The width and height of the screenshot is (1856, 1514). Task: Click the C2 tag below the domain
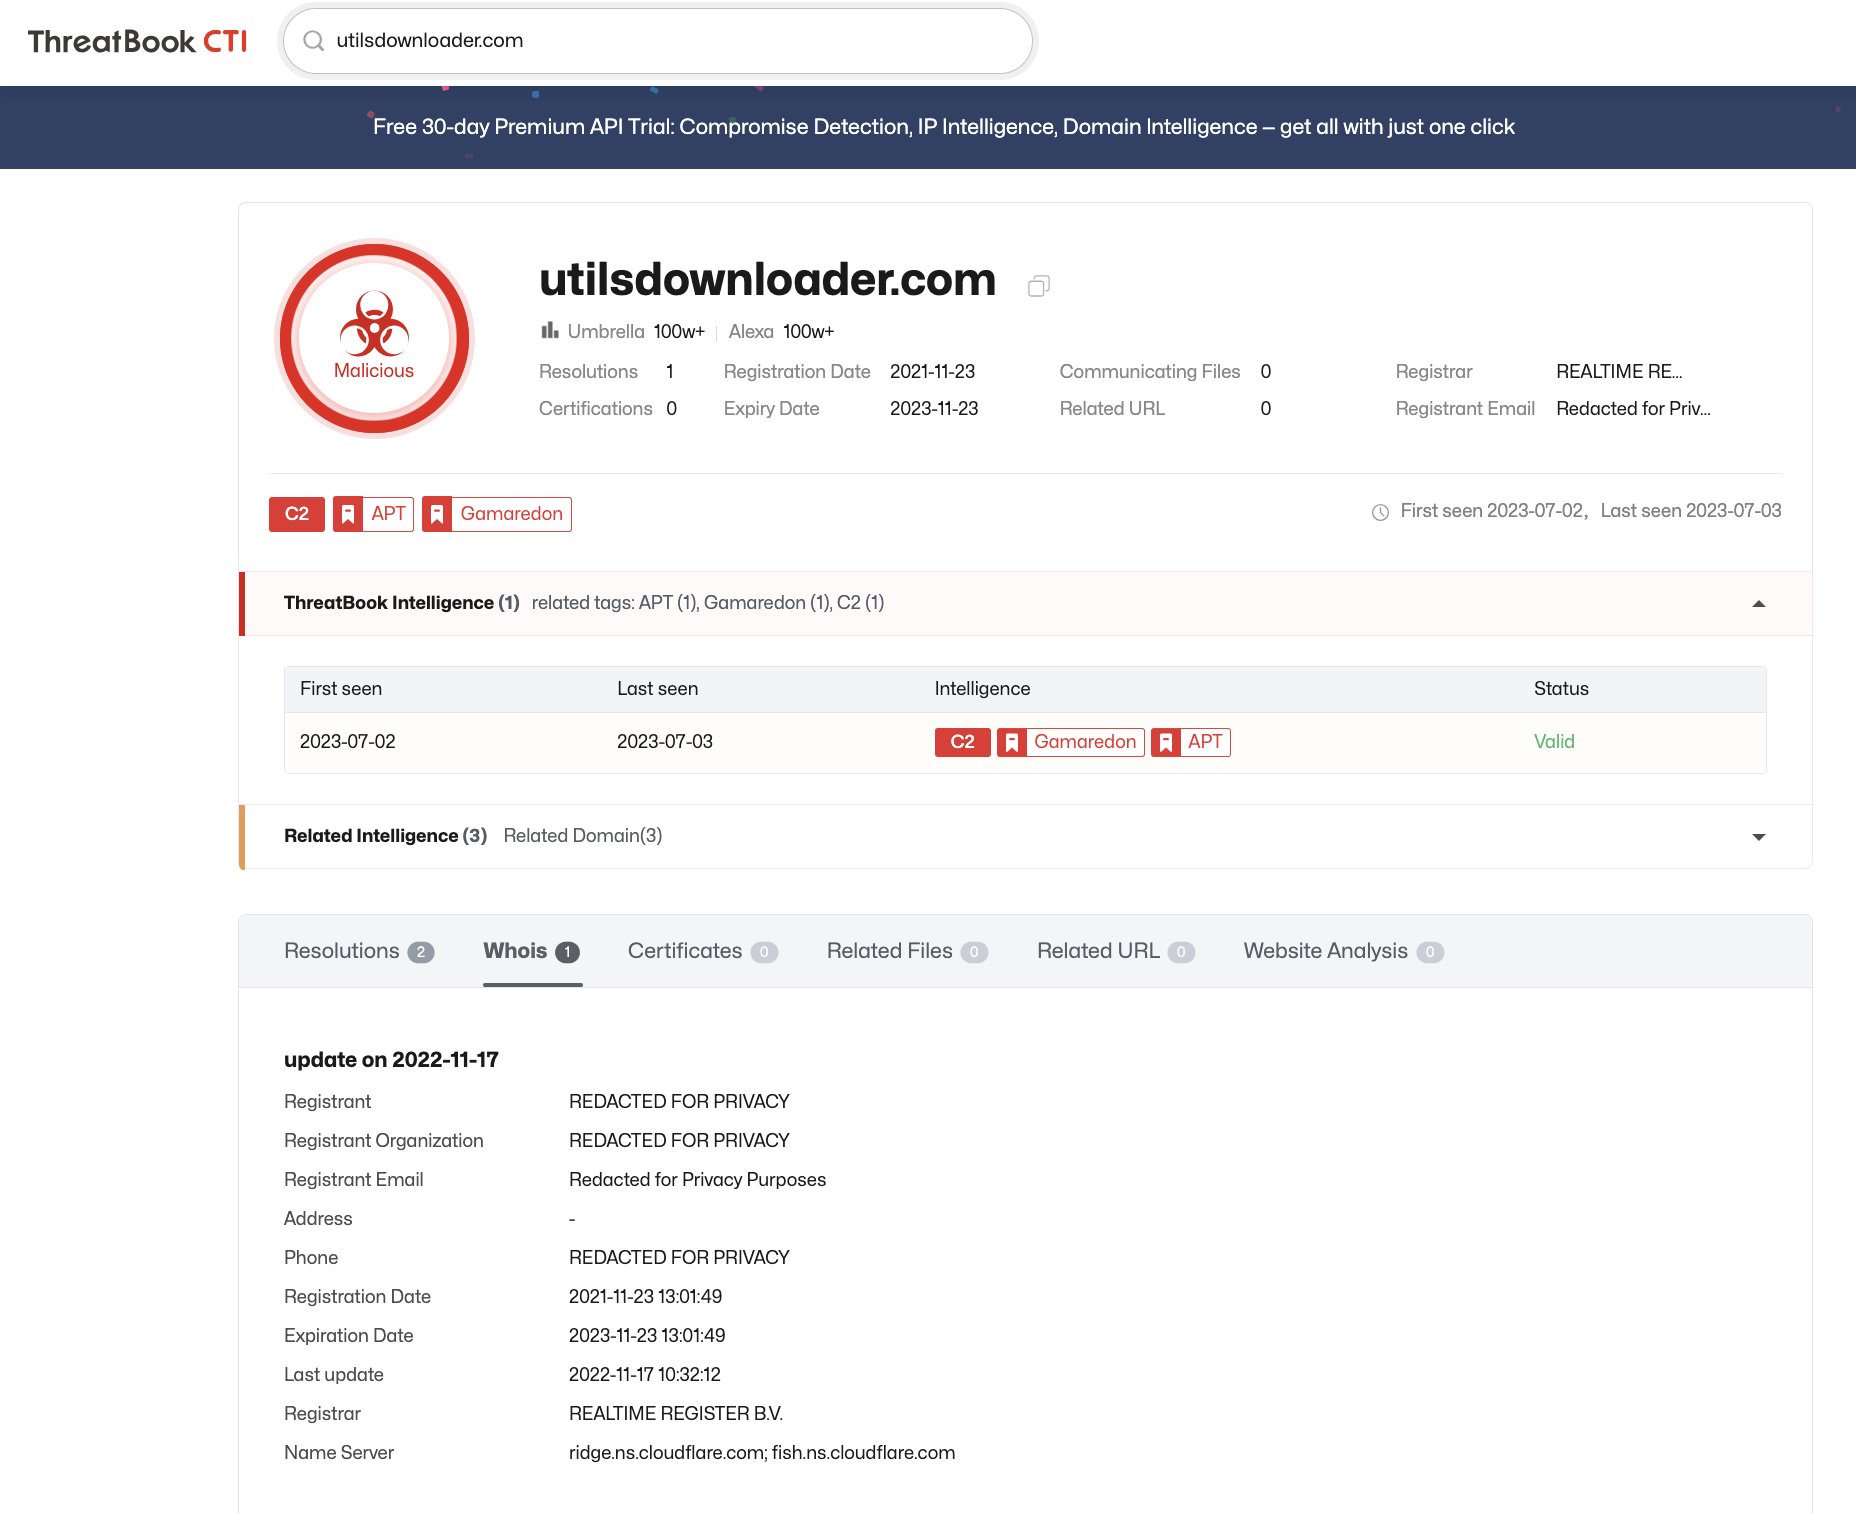(296, 513)
